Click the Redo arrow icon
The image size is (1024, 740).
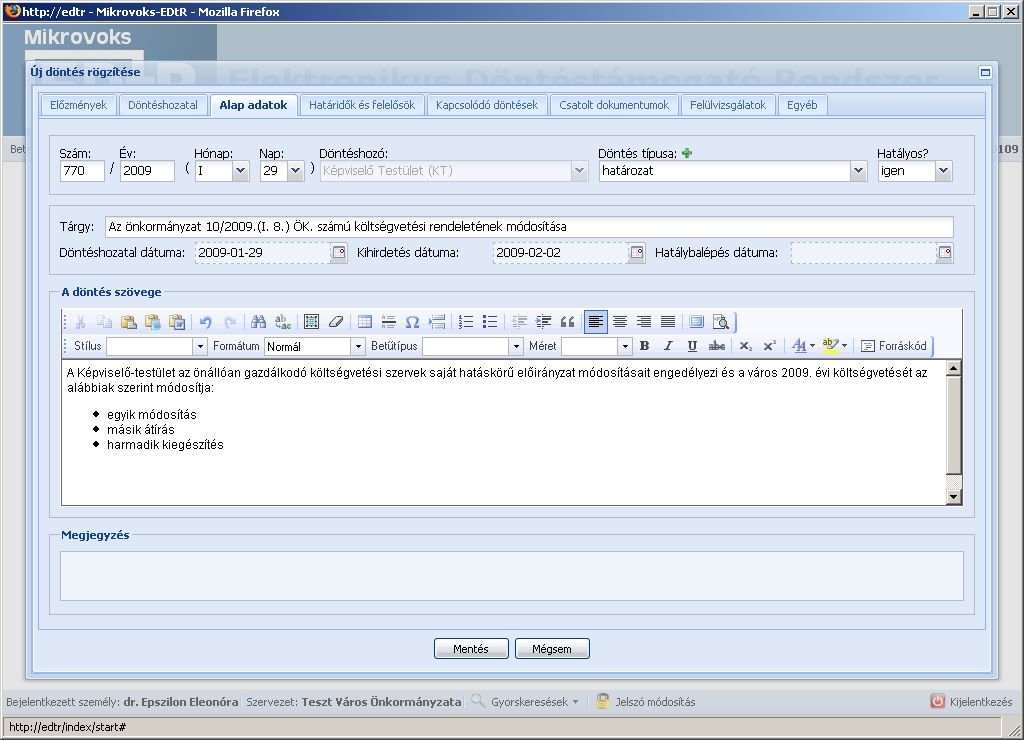click(x=230, y=322)
